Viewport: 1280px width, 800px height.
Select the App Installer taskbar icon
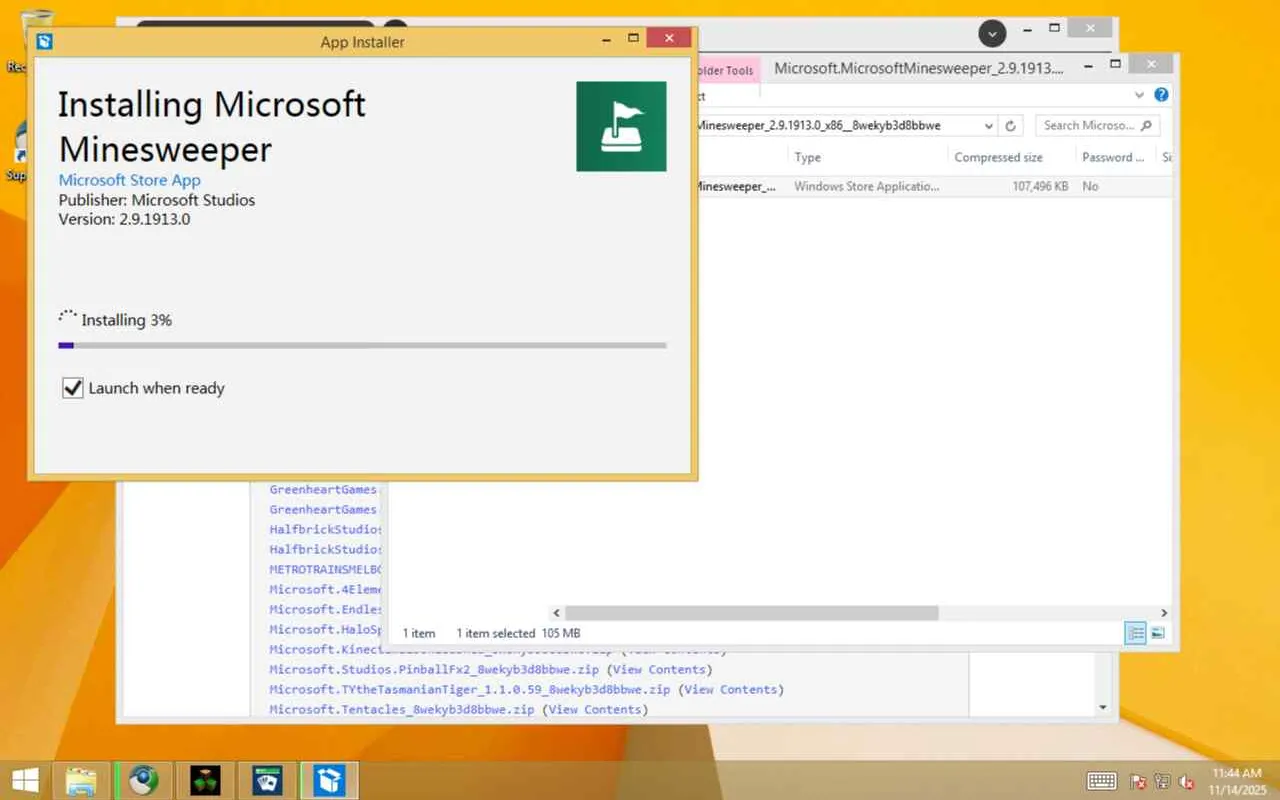(329, 780)
